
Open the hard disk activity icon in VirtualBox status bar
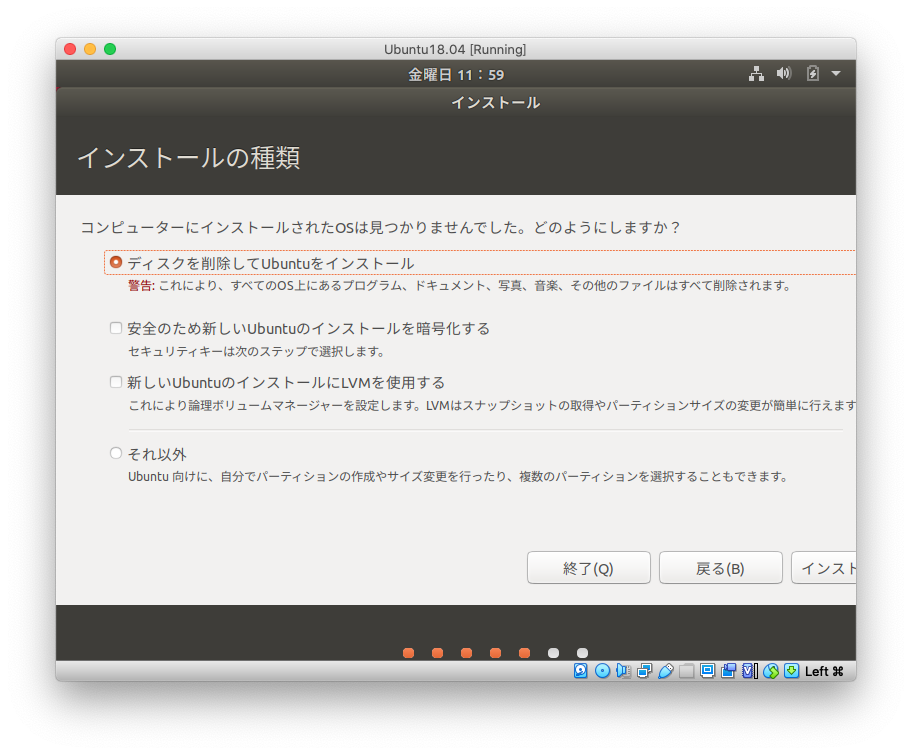580,671
